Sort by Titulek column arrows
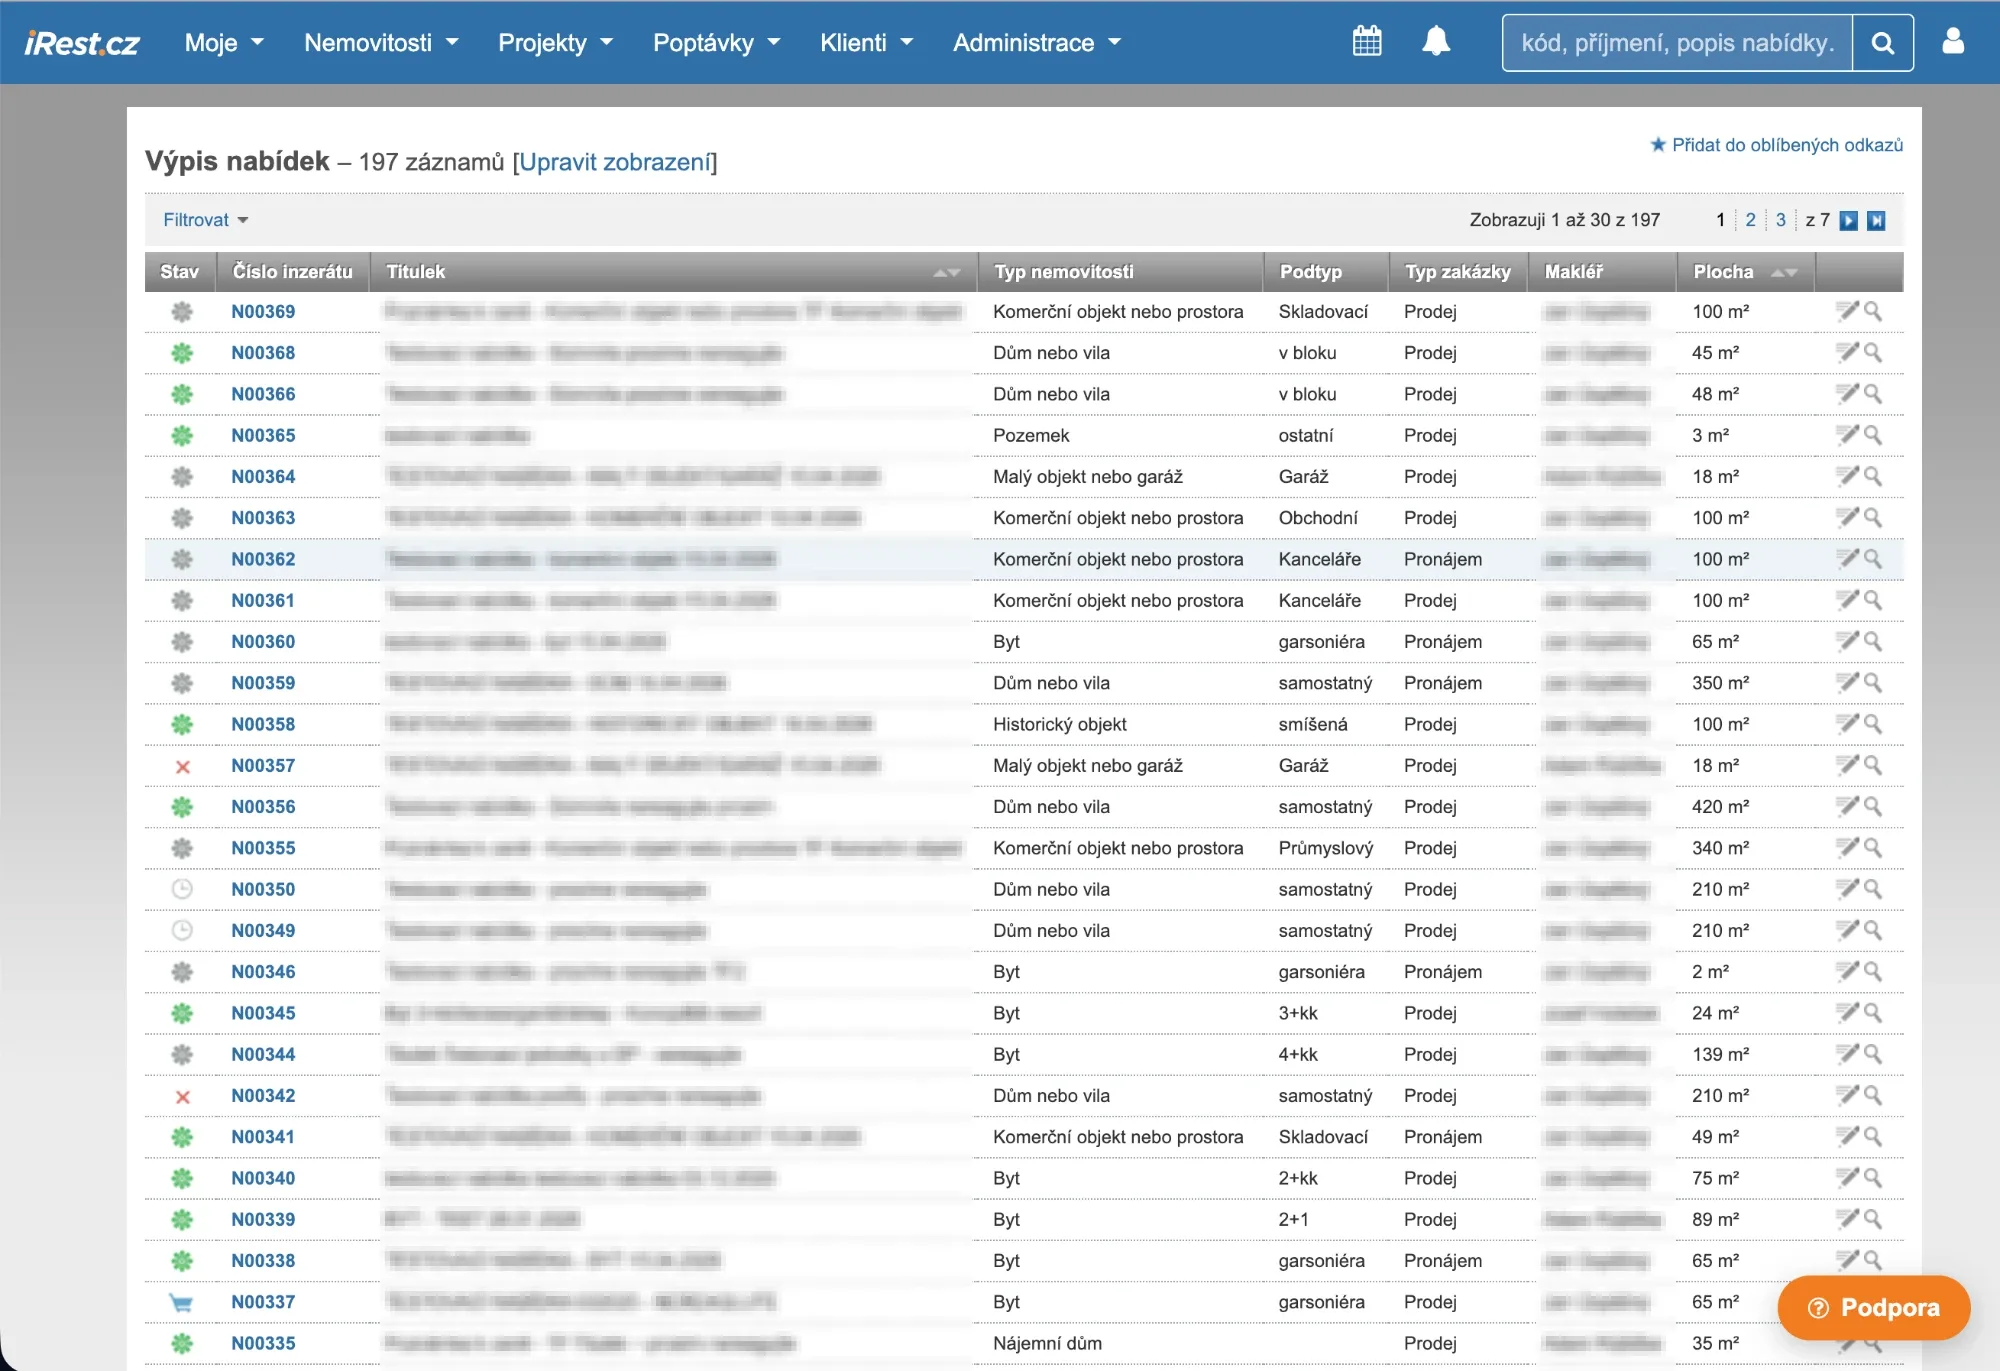The image size is (2000, 1371). pos(947,273)
